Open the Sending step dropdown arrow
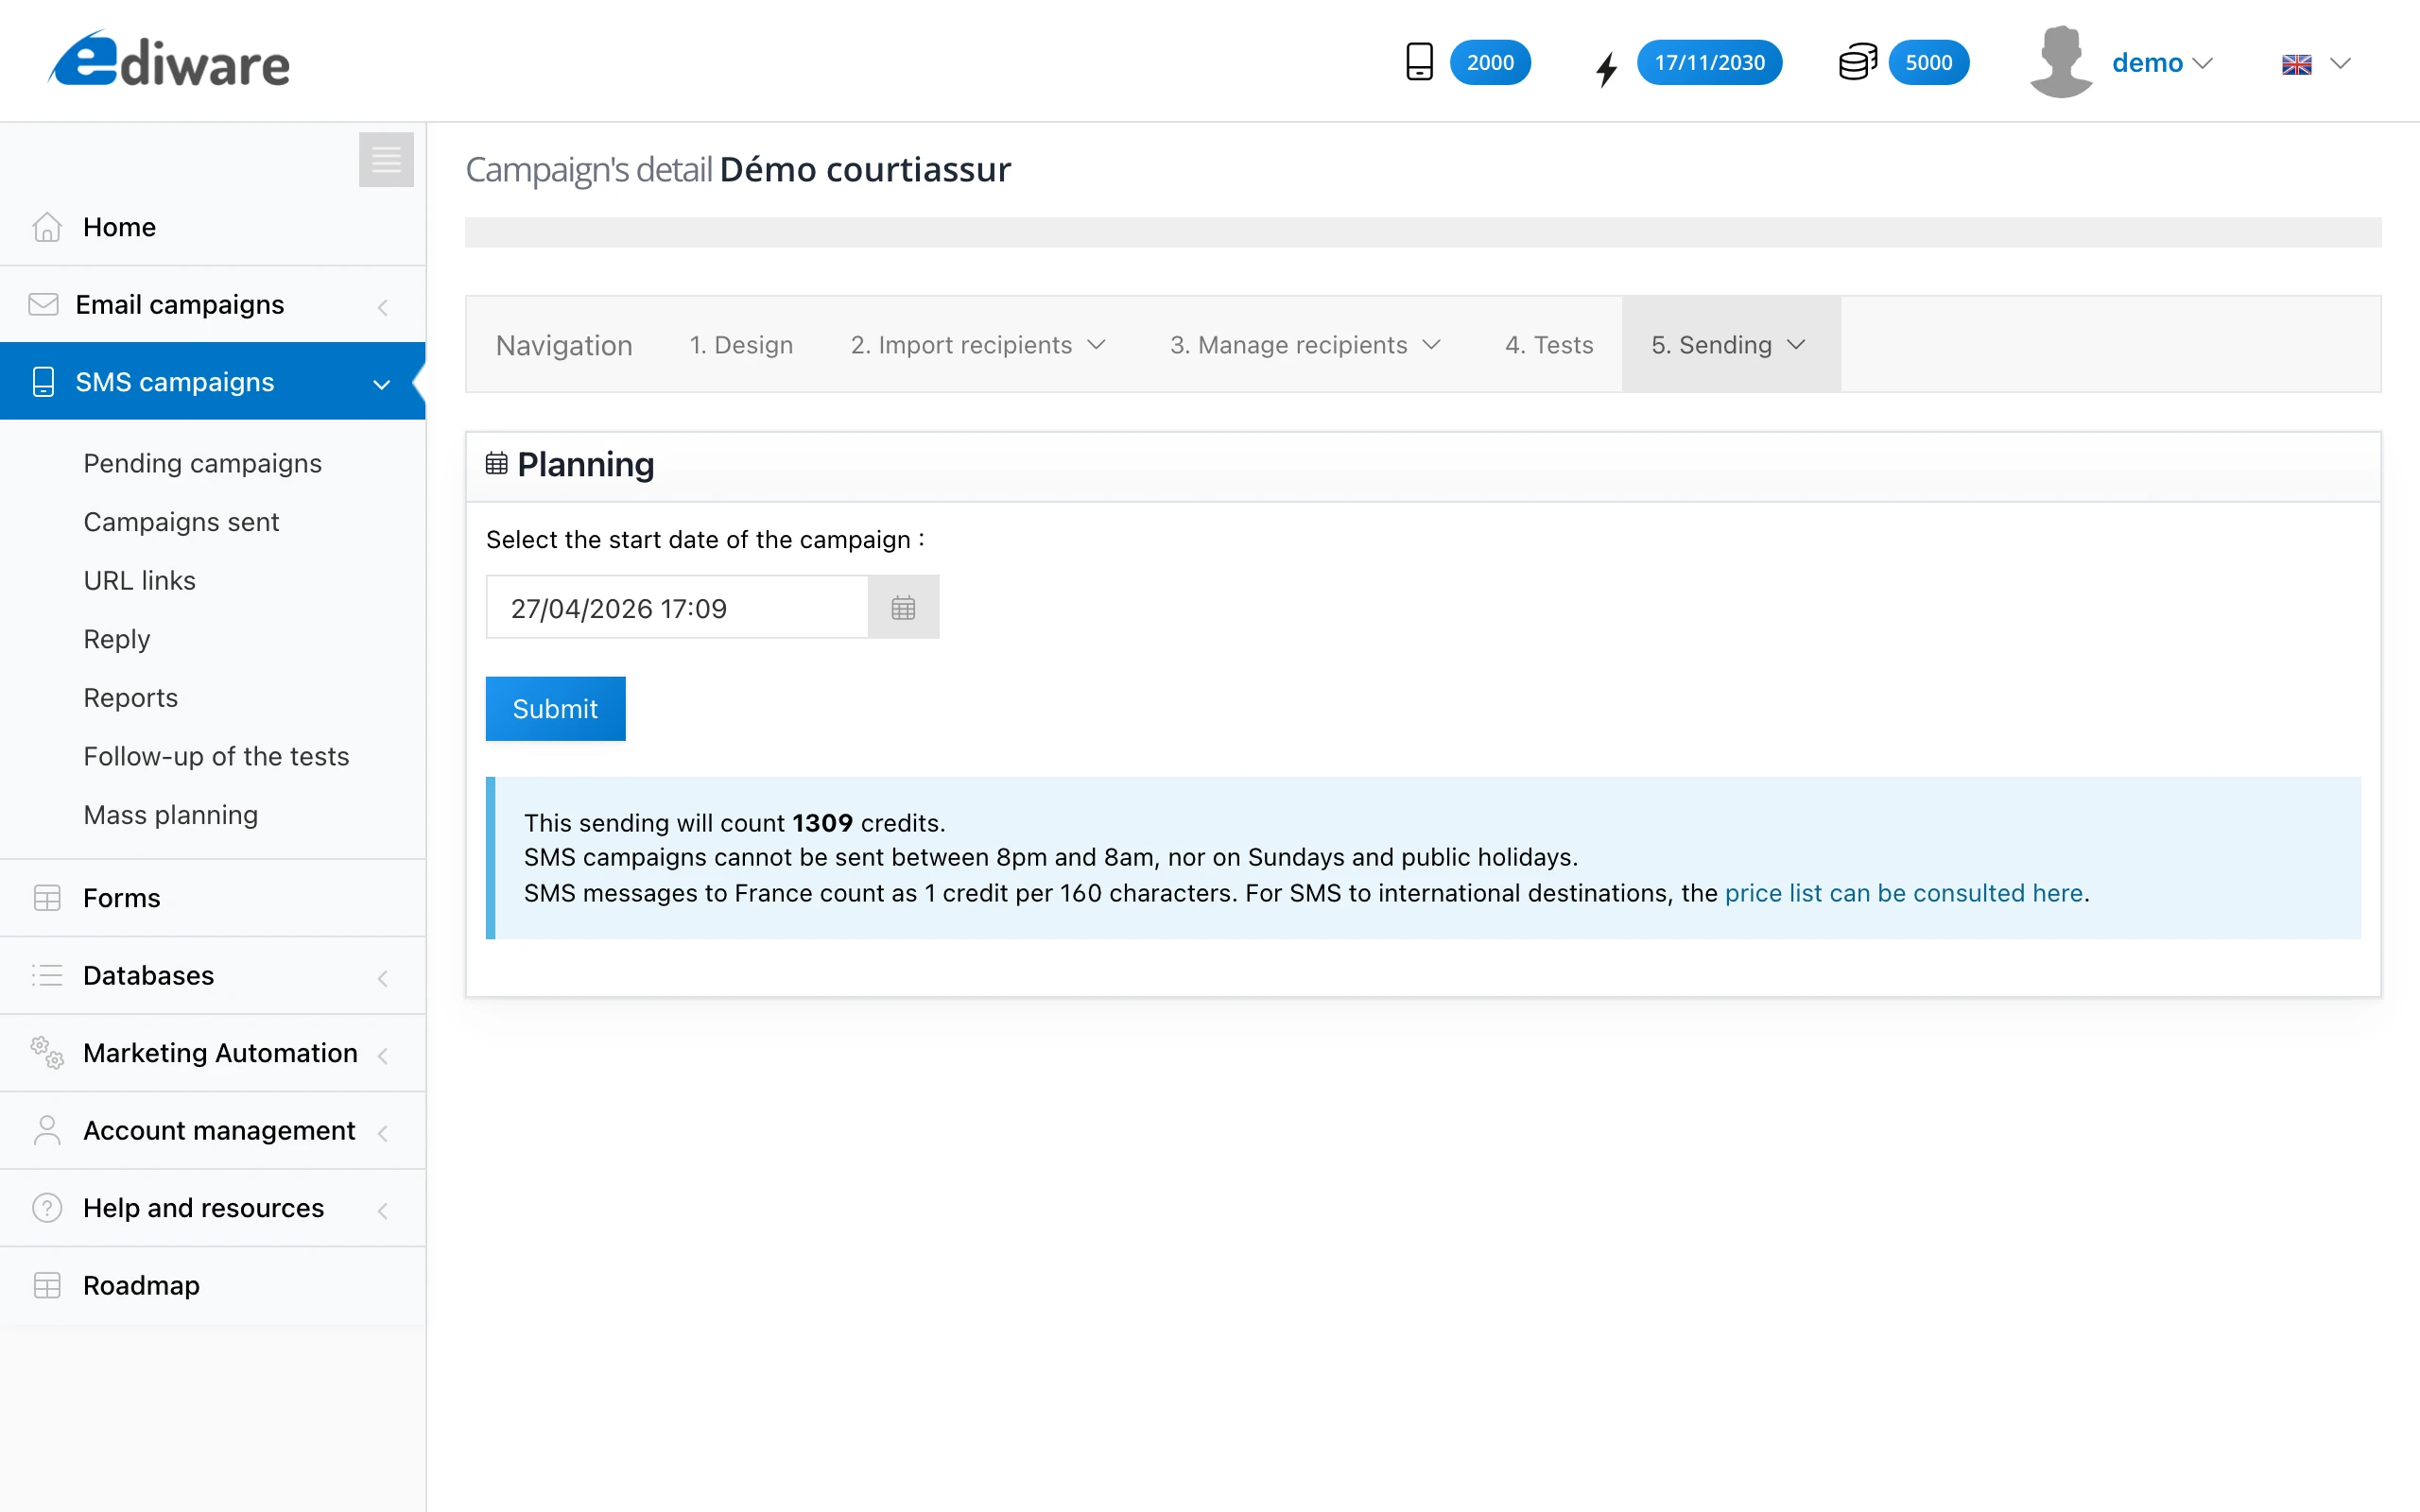2420x1512 pixels. click(1797, 345)
